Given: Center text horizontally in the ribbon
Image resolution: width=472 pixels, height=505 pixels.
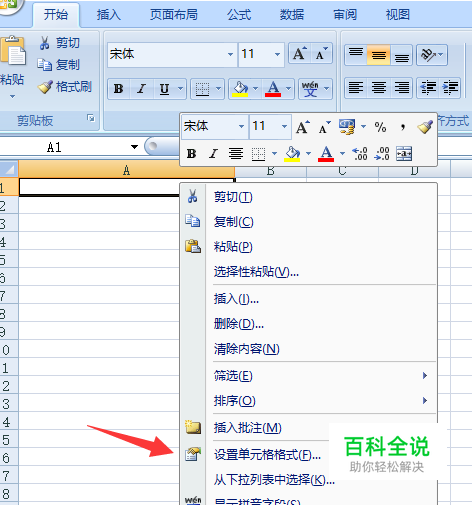Looking at the screenshot, I should point(379,88).
